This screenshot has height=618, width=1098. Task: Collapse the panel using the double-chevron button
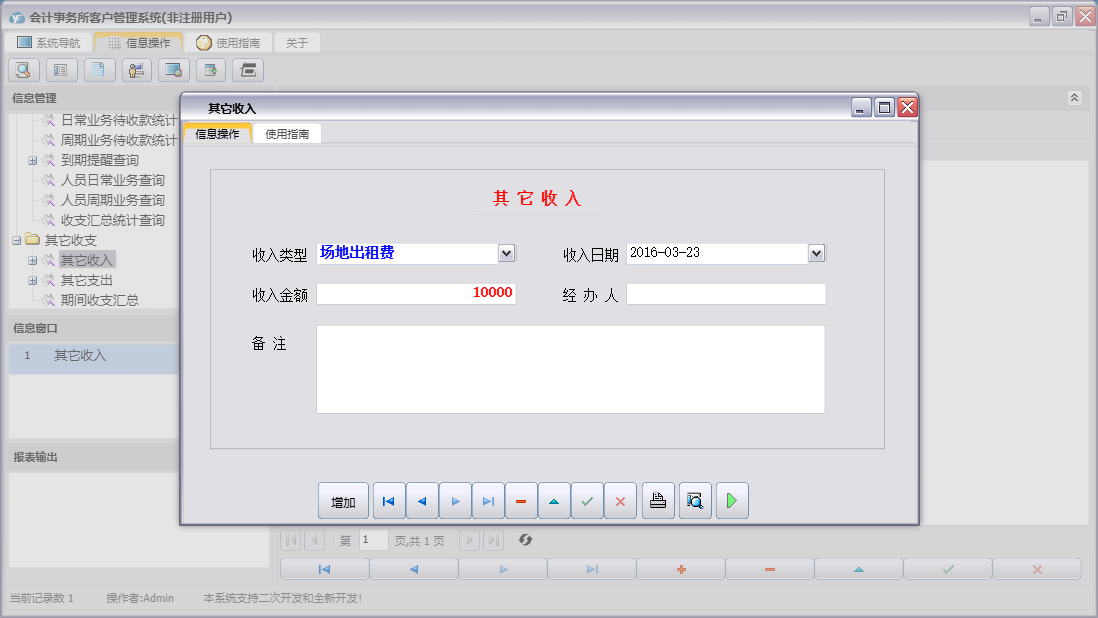pyautogui.click(x=1074, y=98)
